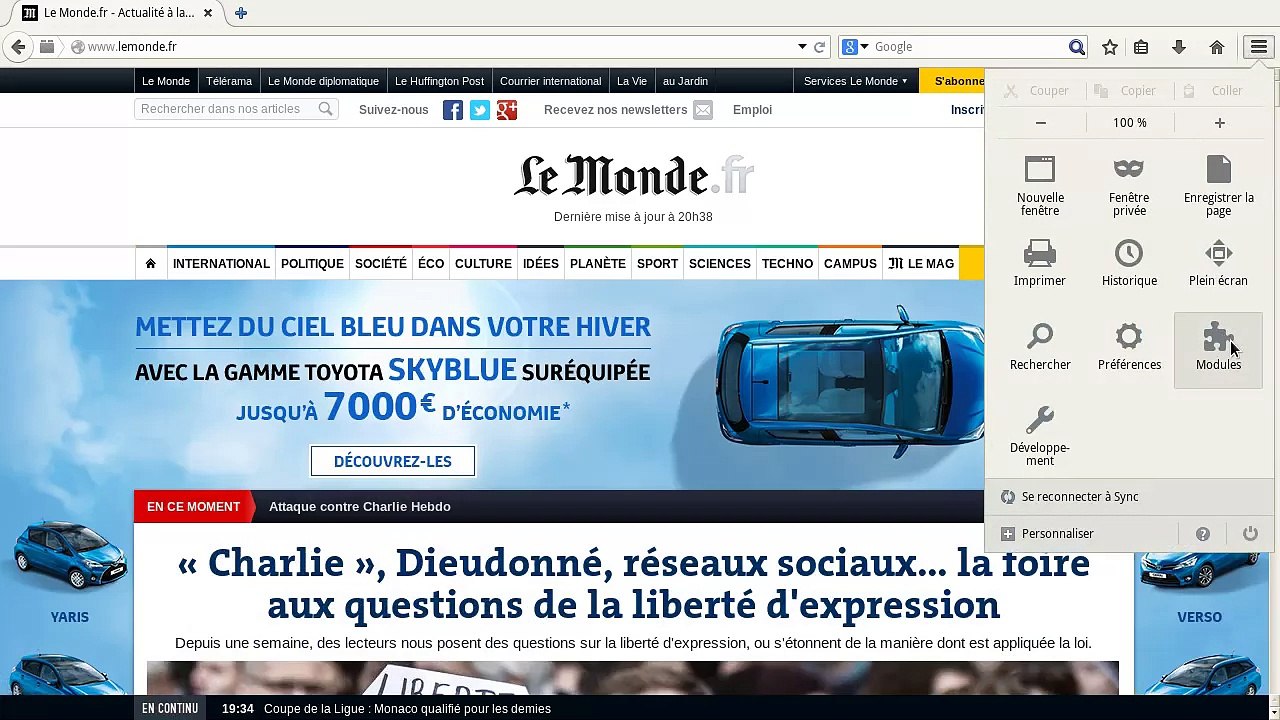The image size is (1280, 720).
Task: Open the Emploi link
Action: tap(752, 110)
